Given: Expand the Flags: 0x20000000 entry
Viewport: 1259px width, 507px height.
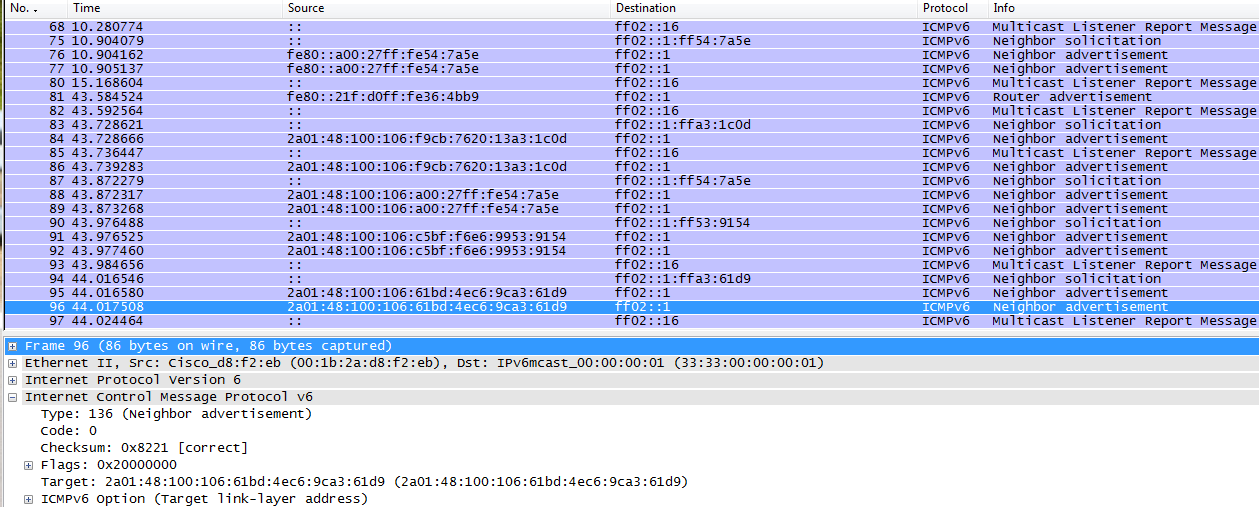Looking at the screenshot, I should 29,465.
